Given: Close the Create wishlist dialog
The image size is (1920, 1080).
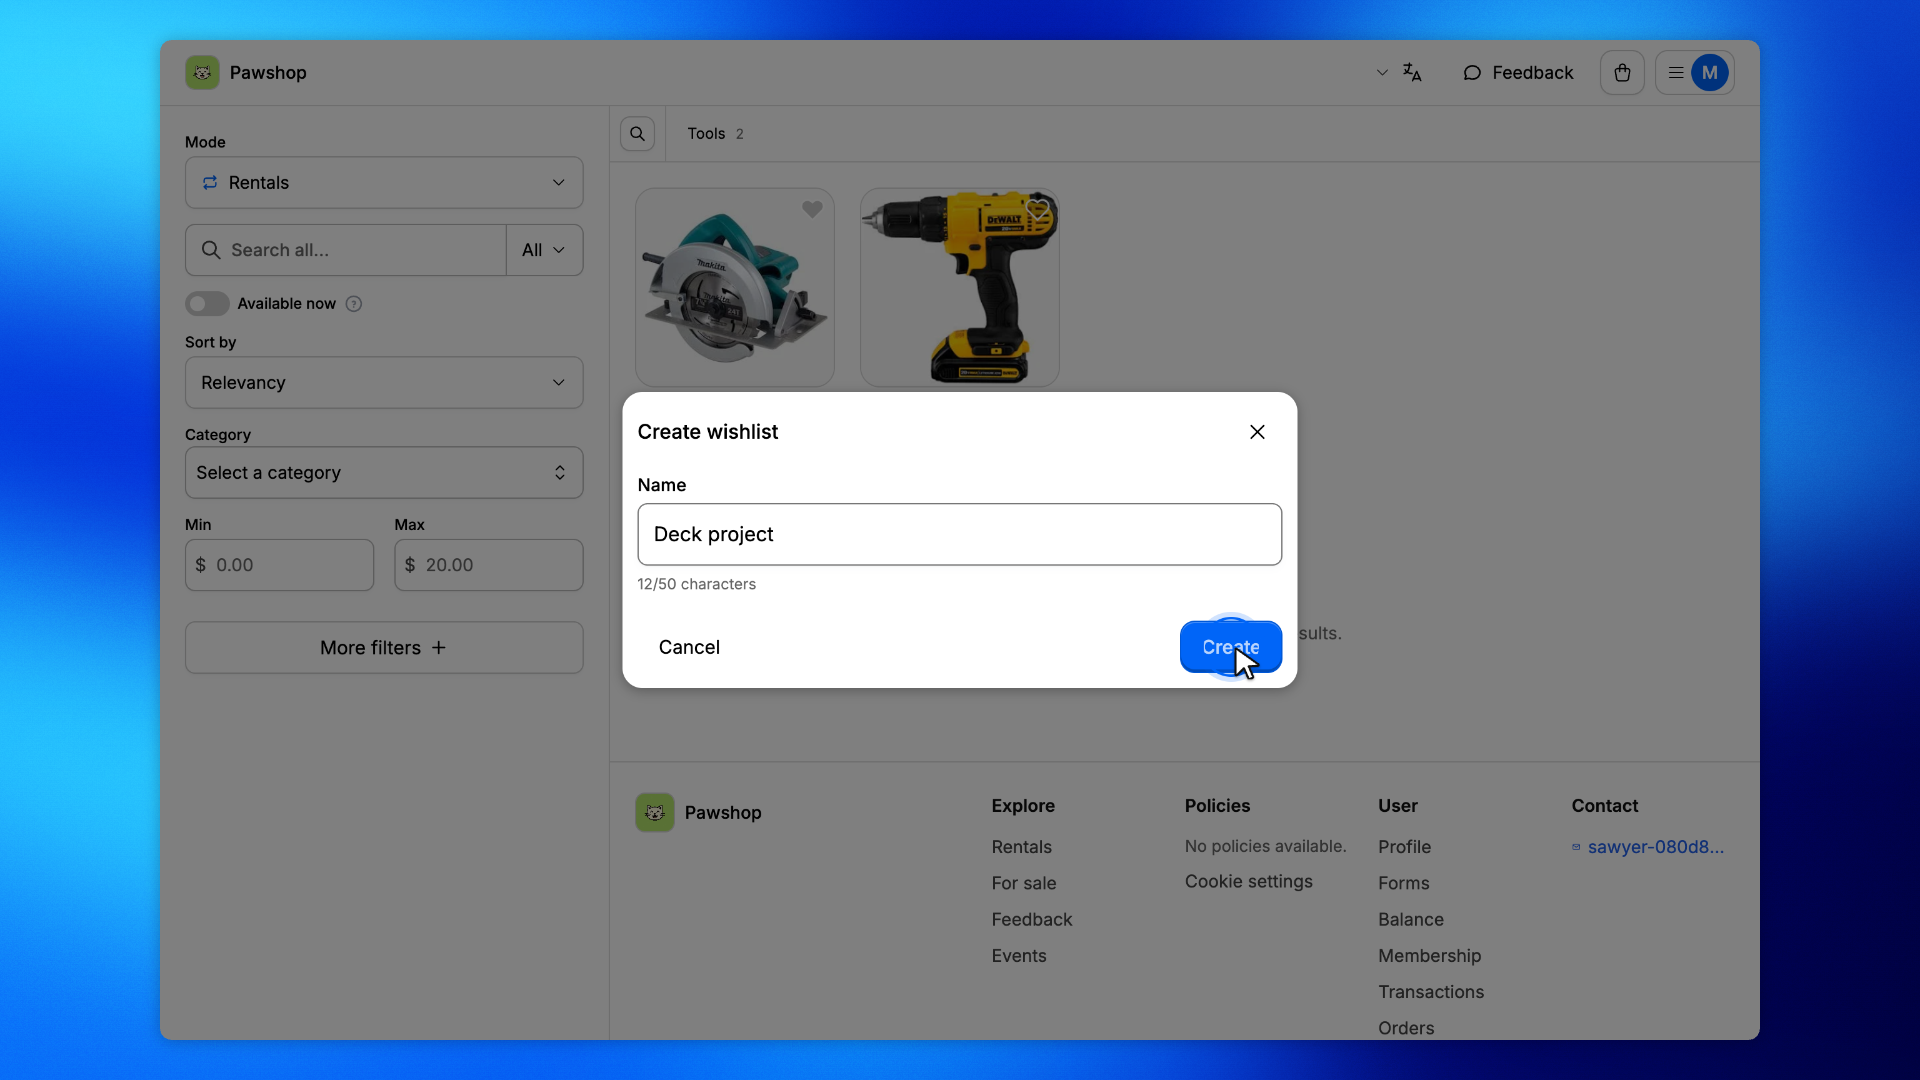Looking at the screenshot, I should coord(1257,432).
